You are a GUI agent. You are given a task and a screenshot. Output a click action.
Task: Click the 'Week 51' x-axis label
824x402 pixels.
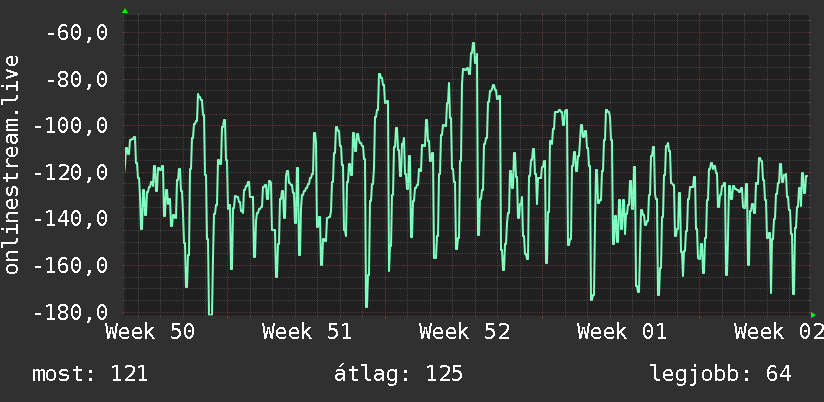pos(307,332)
